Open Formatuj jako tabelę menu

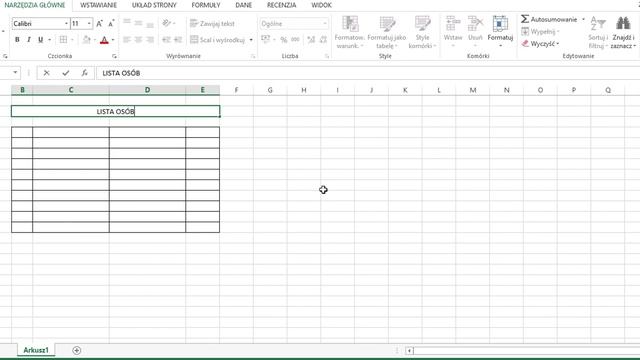click(387, 32)
